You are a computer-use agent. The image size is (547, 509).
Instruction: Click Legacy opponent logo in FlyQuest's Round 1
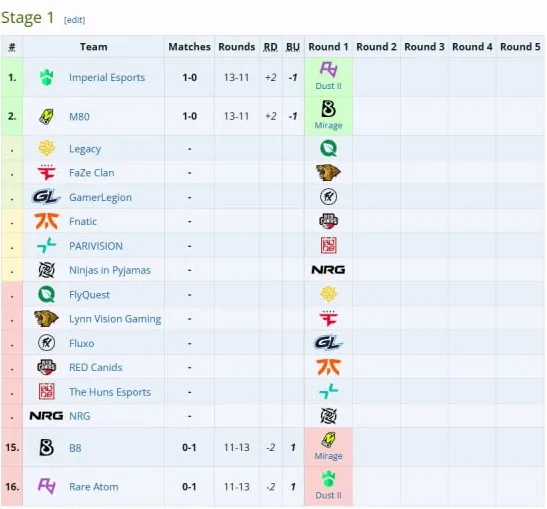coord(328,294)
